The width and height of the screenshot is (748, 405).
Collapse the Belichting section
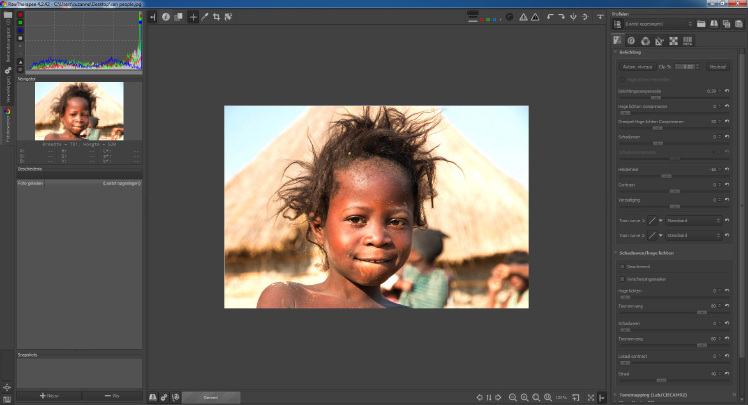pyautogui.click(x=615, y=52)
